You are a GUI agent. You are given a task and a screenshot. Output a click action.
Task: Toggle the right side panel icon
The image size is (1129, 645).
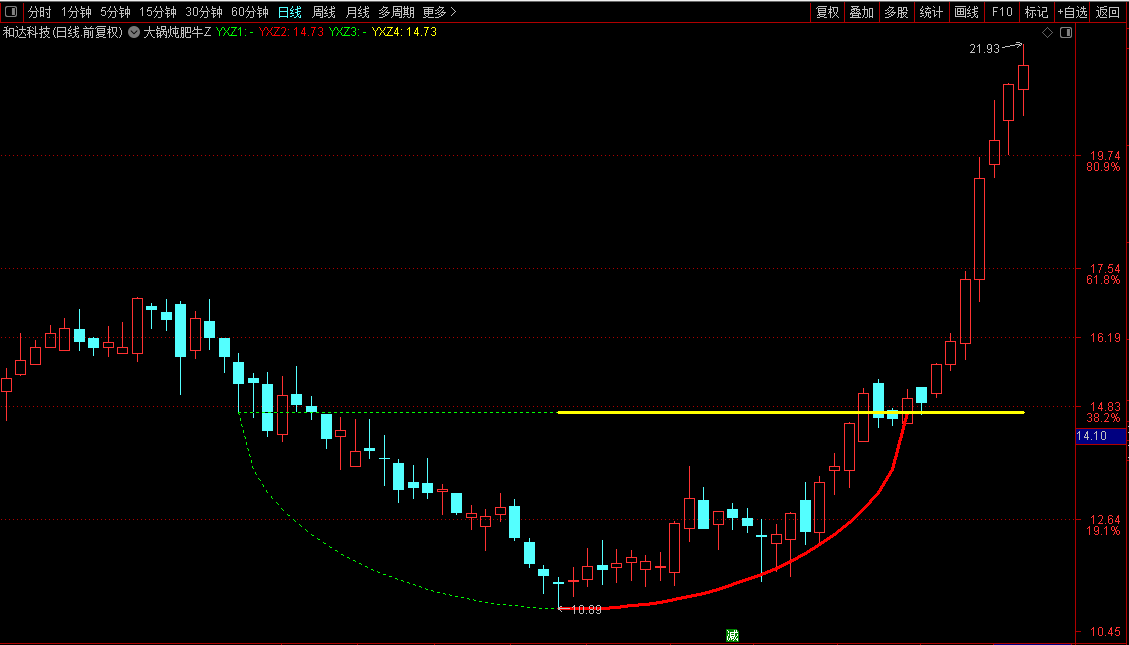(x=1066, y=32)
